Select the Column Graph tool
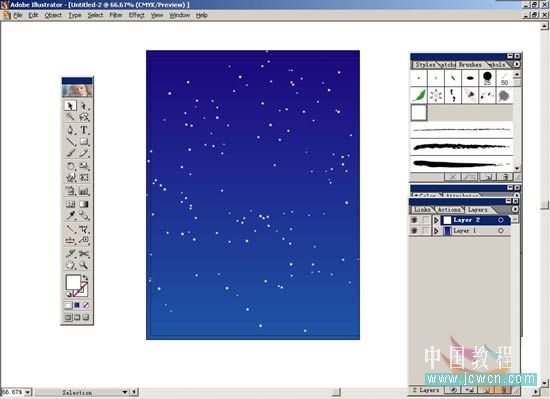Viewport: 550px width, 399px height. coord(83,191)
